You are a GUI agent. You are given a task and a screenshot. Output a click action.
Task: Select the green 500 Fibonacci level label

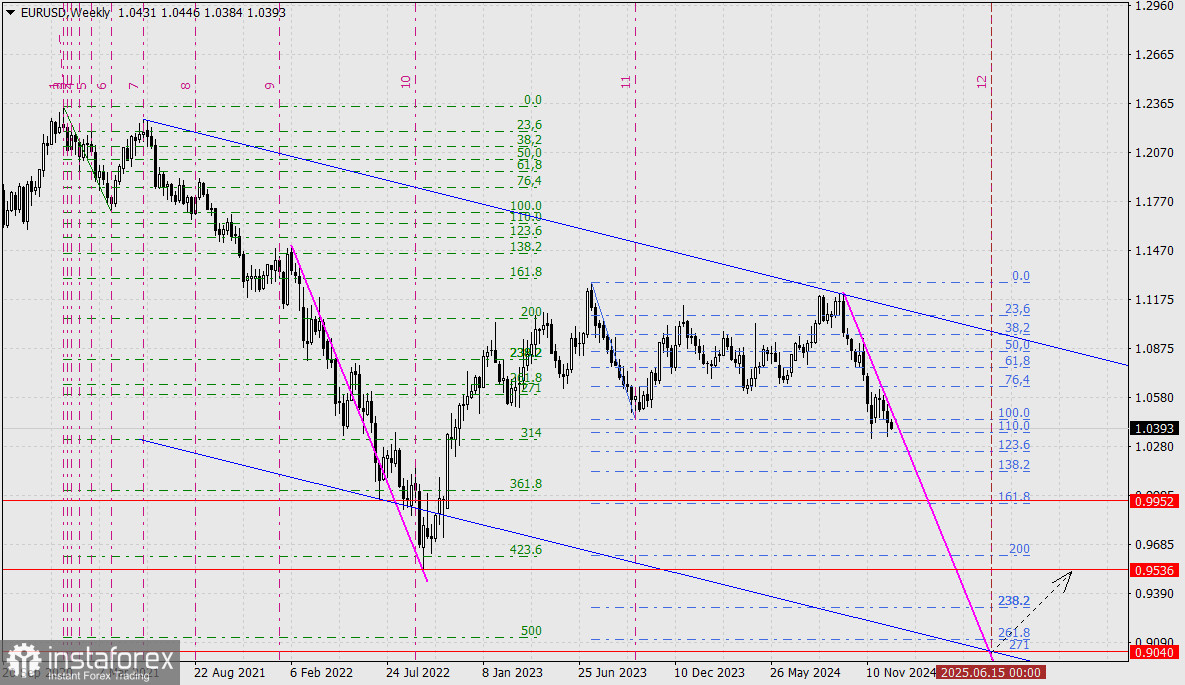531,632
